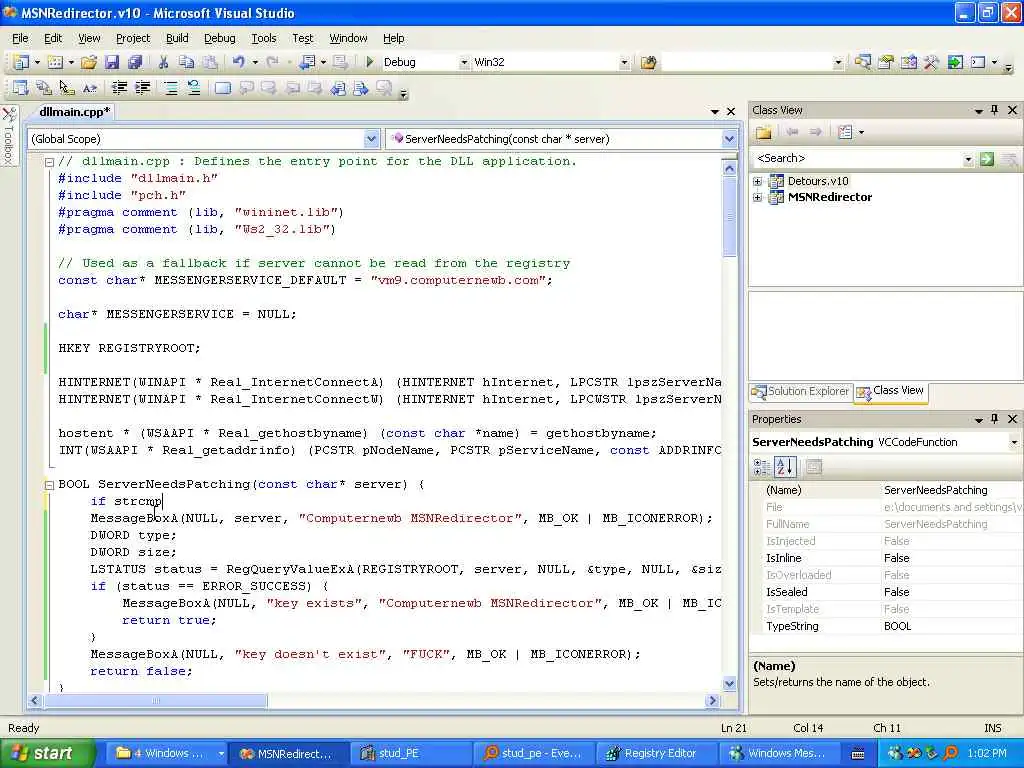
Task: Switch Properties to Alphabetical sort
Action: (x=784, y=467)
